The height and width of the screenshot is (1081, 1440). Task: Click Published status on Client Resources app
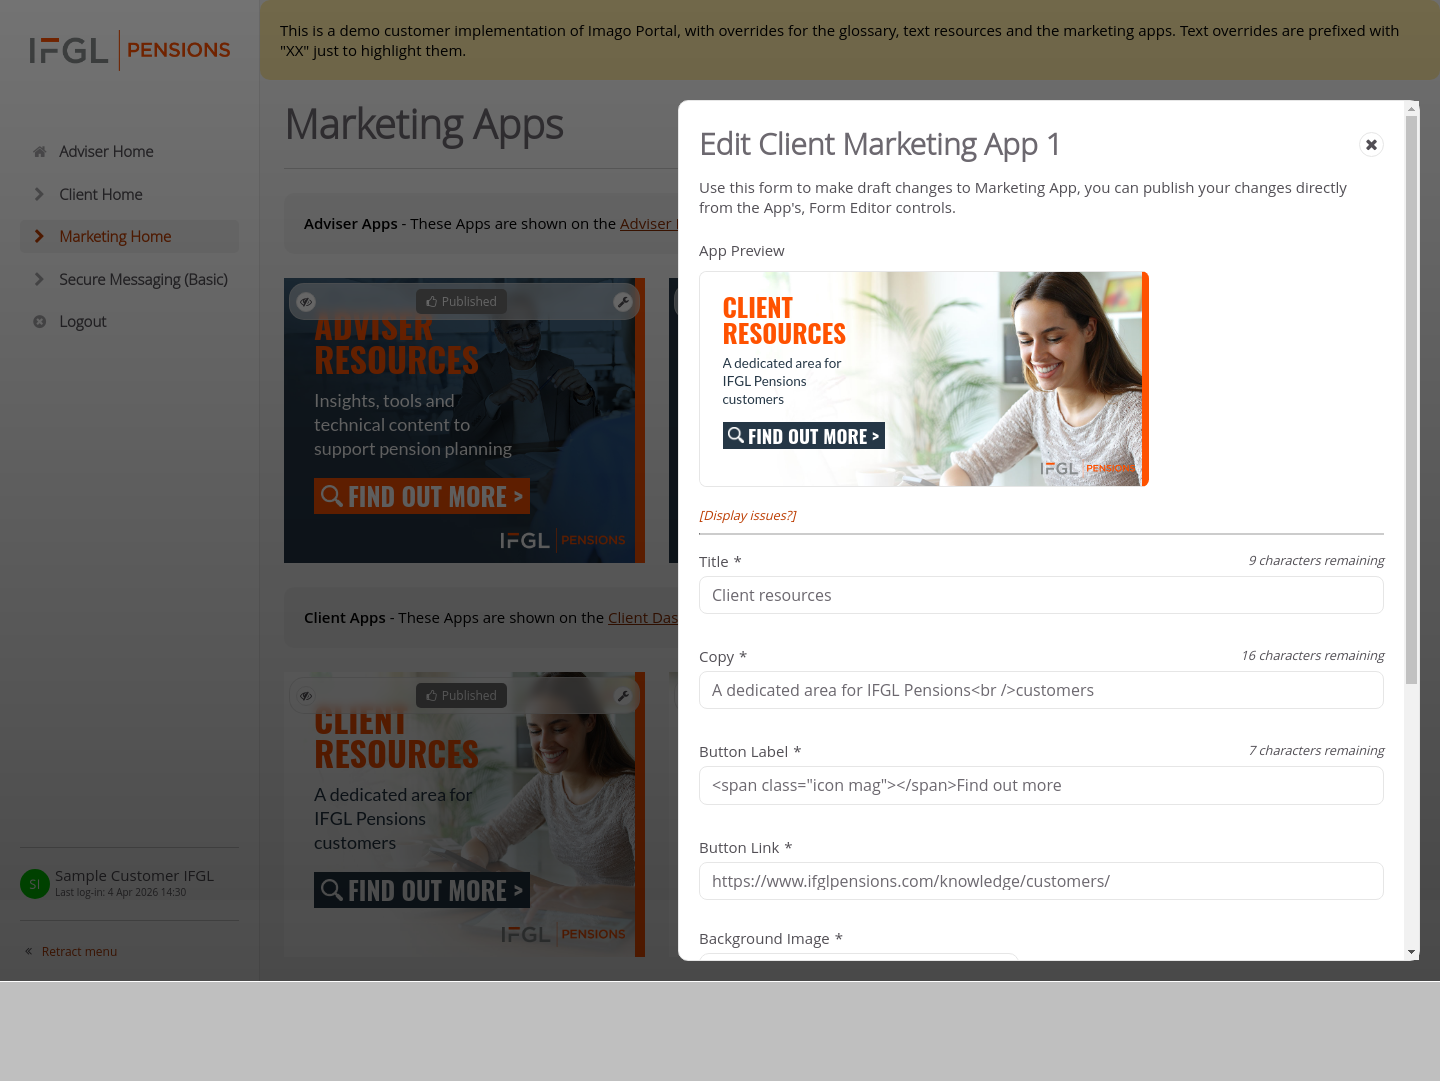[461, 696]
